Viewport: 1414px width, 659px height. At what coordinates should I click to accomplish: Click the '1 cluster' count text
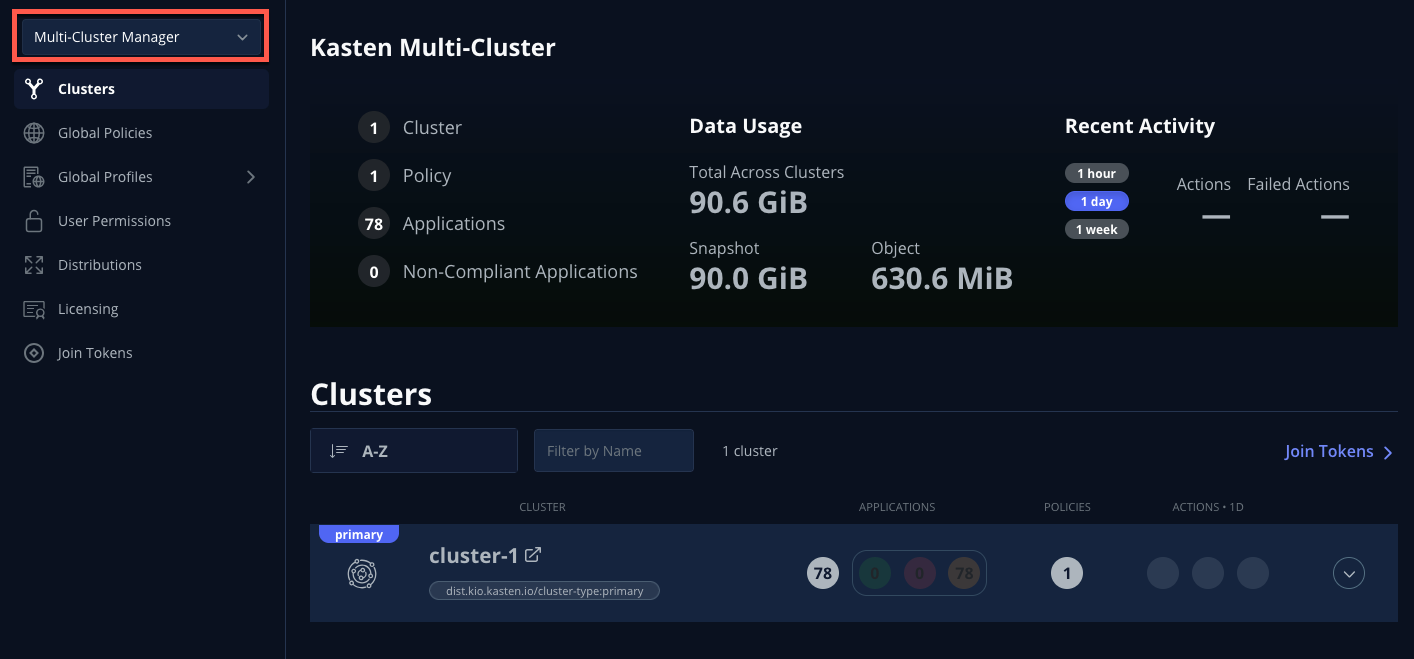pyautogui.click(x=750, y=451)
